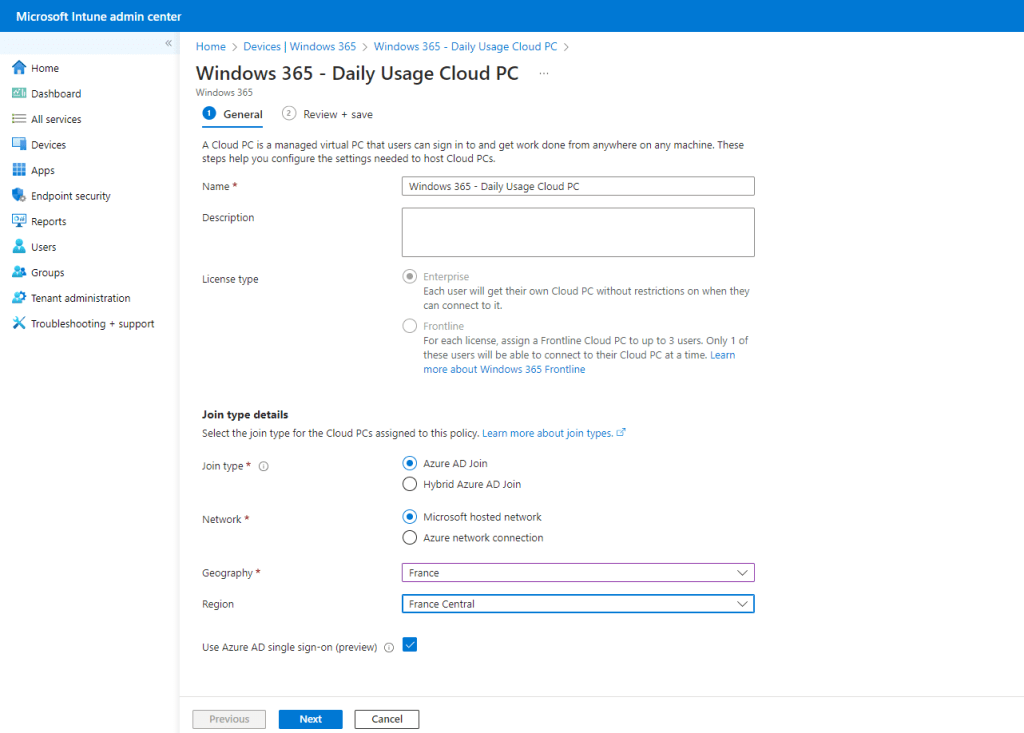The width and height of the screenshot is (1024, 733).
Task: Open the Reports icon in sidebar
Action: point(18,222)
